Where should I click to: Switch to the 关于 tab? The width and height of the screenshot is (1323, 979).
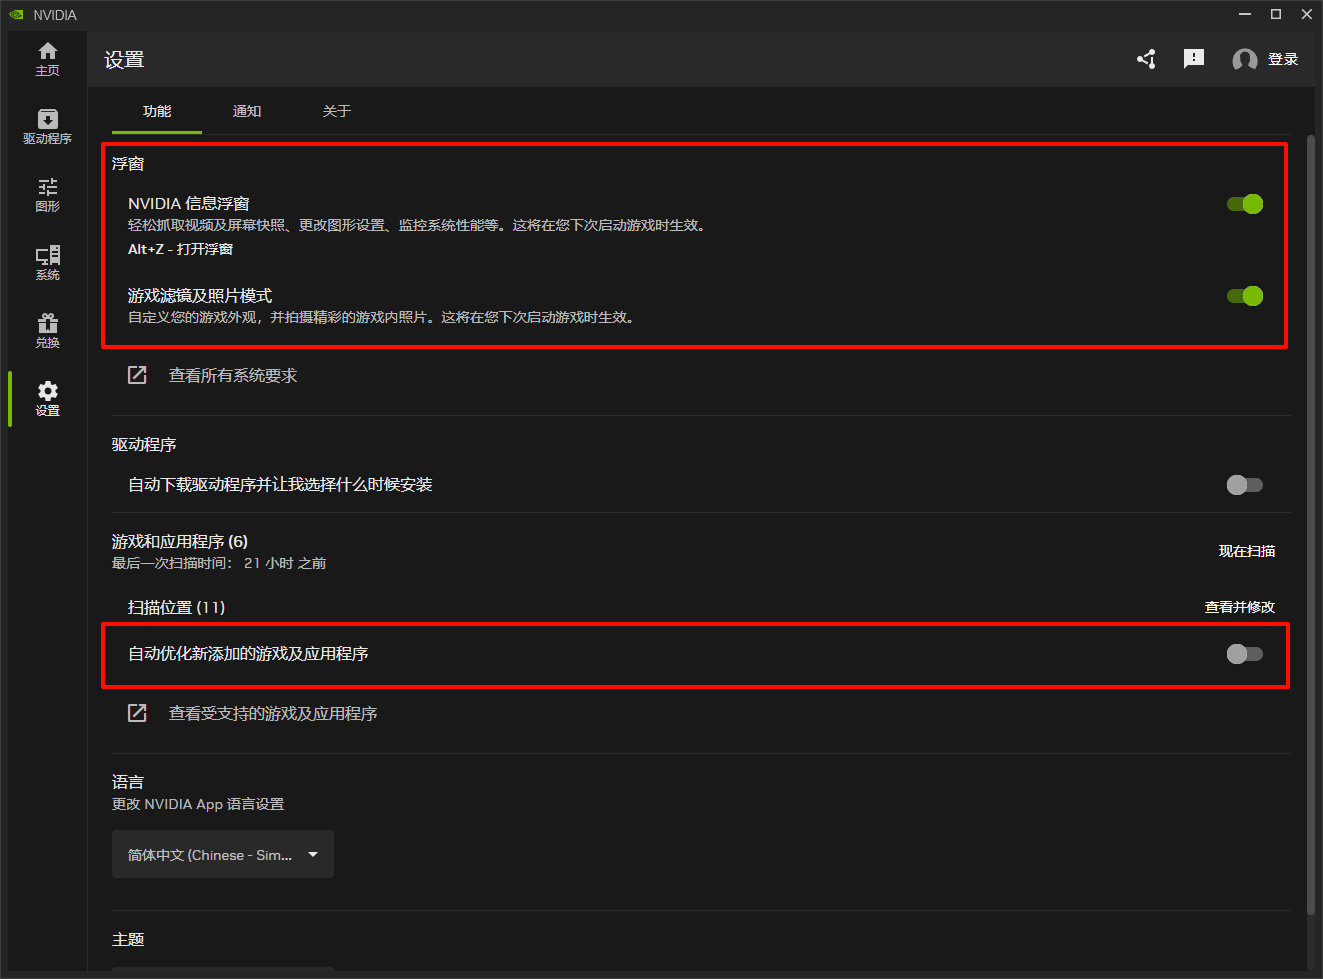click(337, 111)
